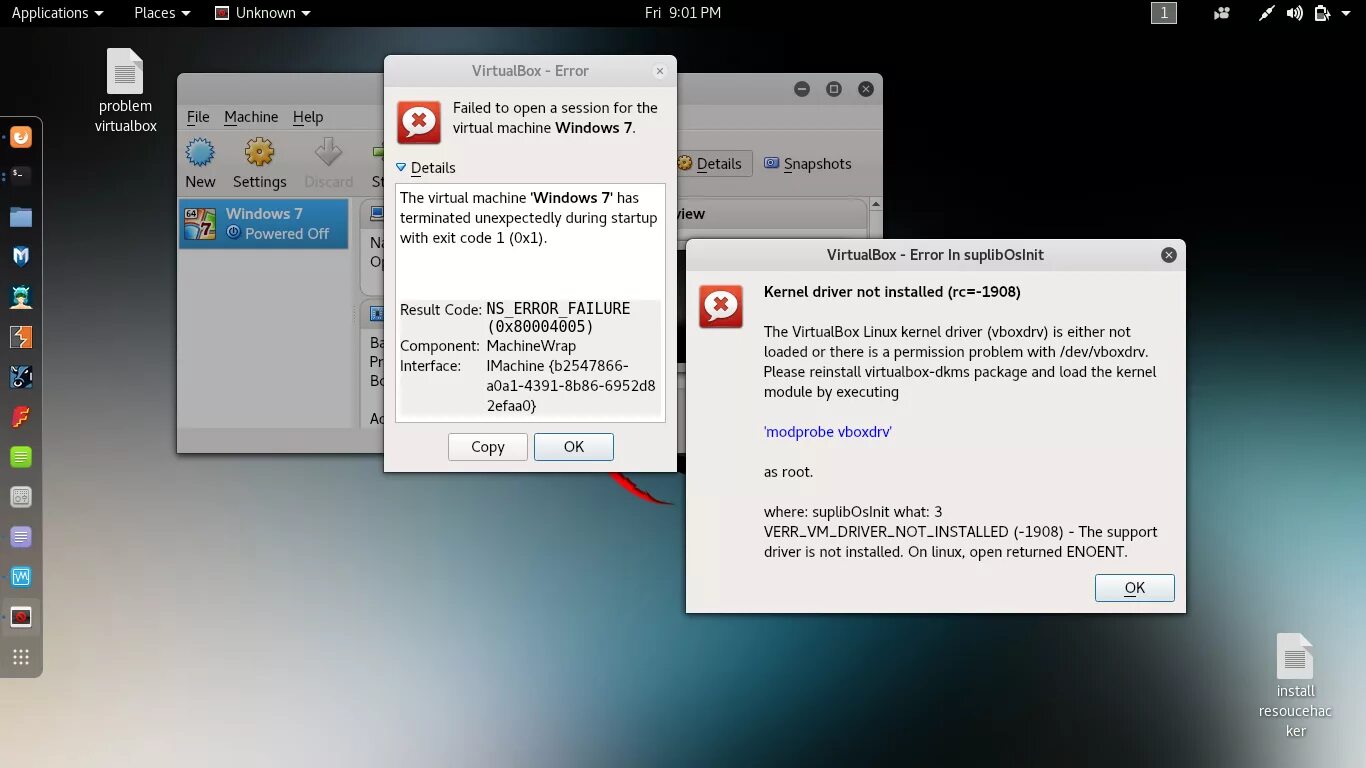Click 'terminated unexpectedly during startup' details text
The height and width of the screenshot is (768, 1366).
click(x=528, y=218)
